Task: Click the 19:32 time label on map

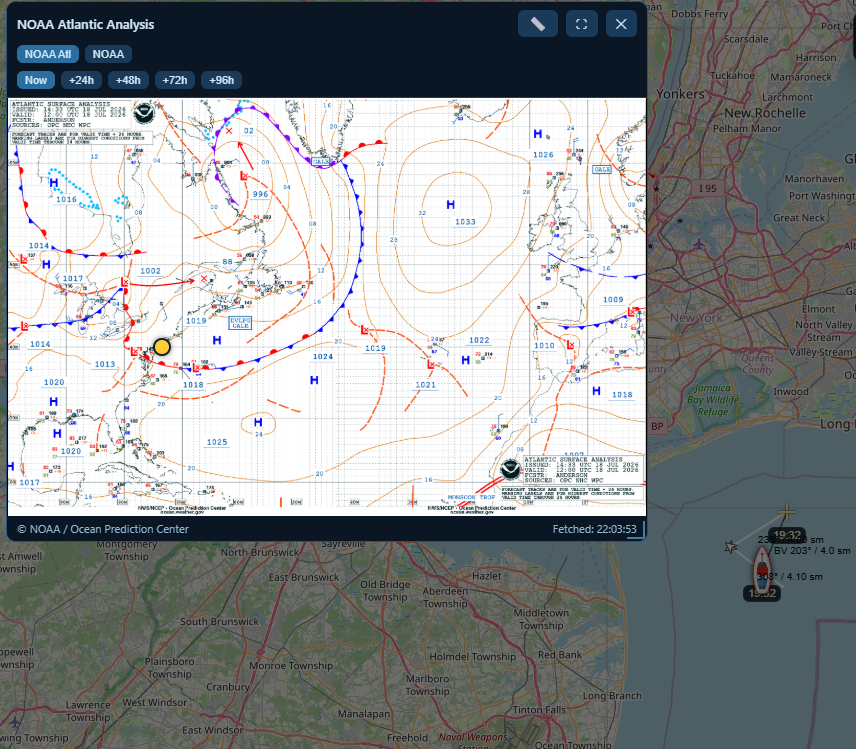Action: (787, 535)
